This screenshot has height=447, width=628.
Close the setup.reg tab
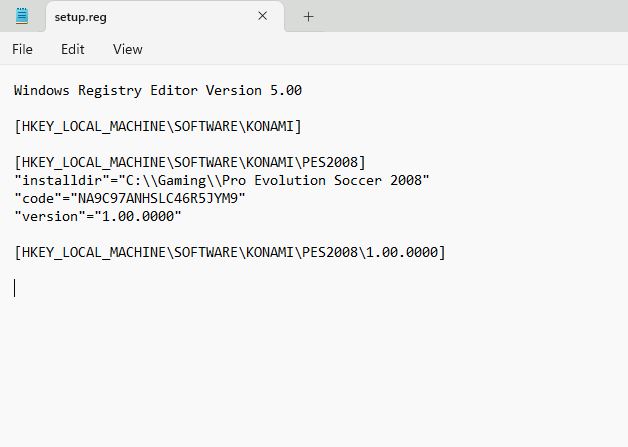pos(263,16)
